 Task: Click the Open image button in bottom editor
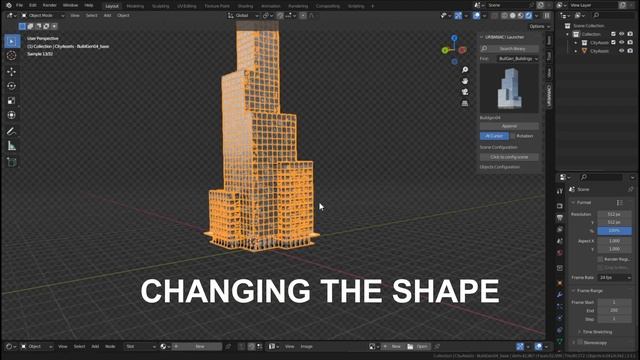[x=418, y=347]
